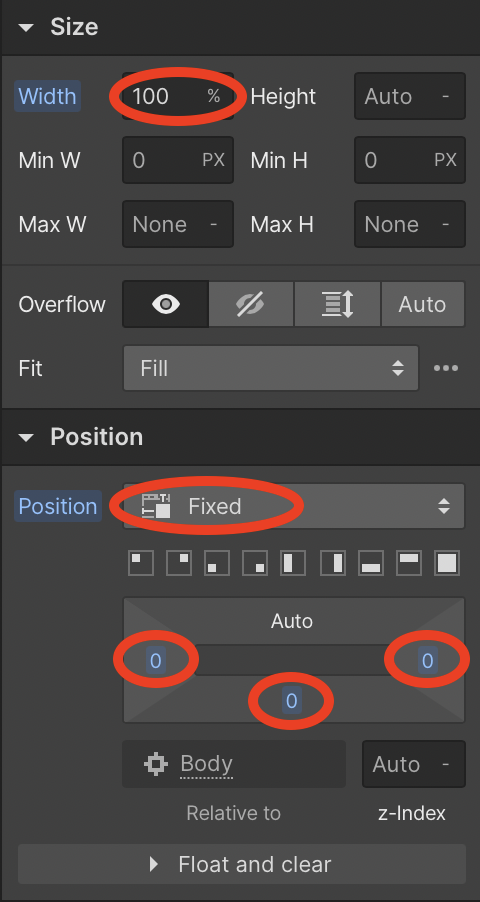Set overflow to visible with eye icon
480x902 pixels.
pyautogui.click(x=165, y=304)
